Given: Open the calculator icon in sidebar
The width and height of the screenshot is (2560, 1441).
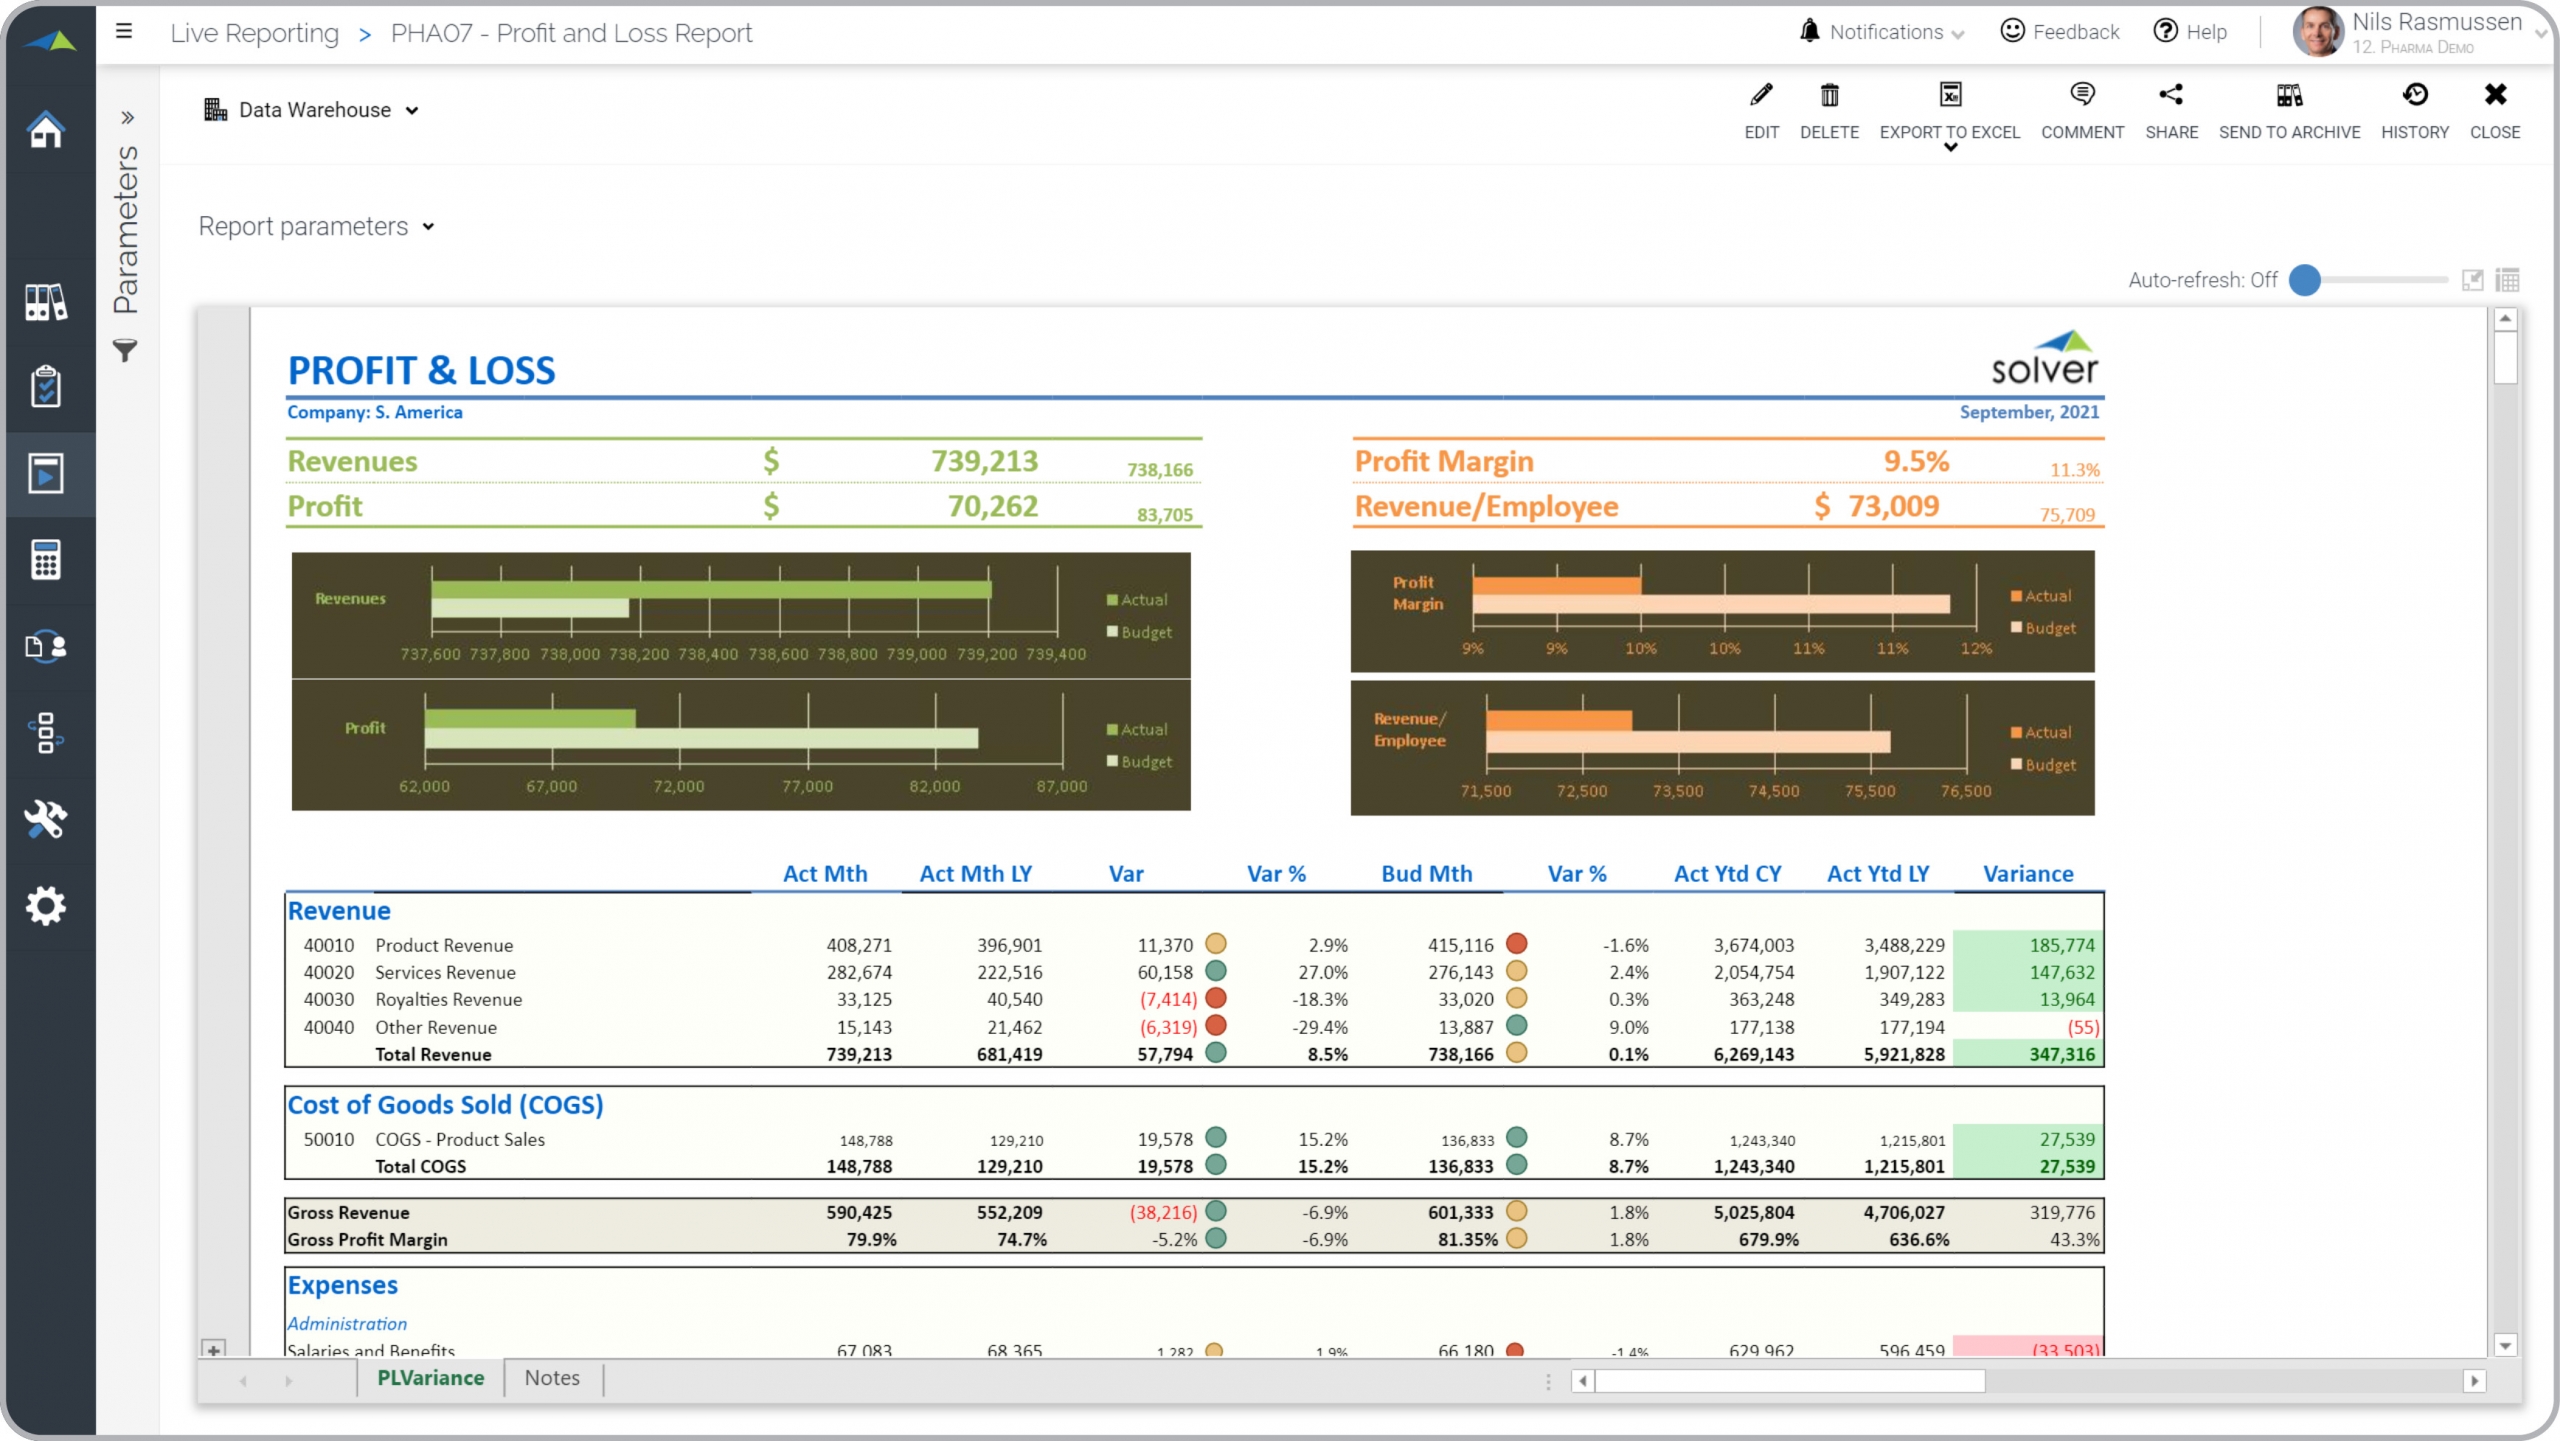Looking at the screenshot, I should point(46,560).
